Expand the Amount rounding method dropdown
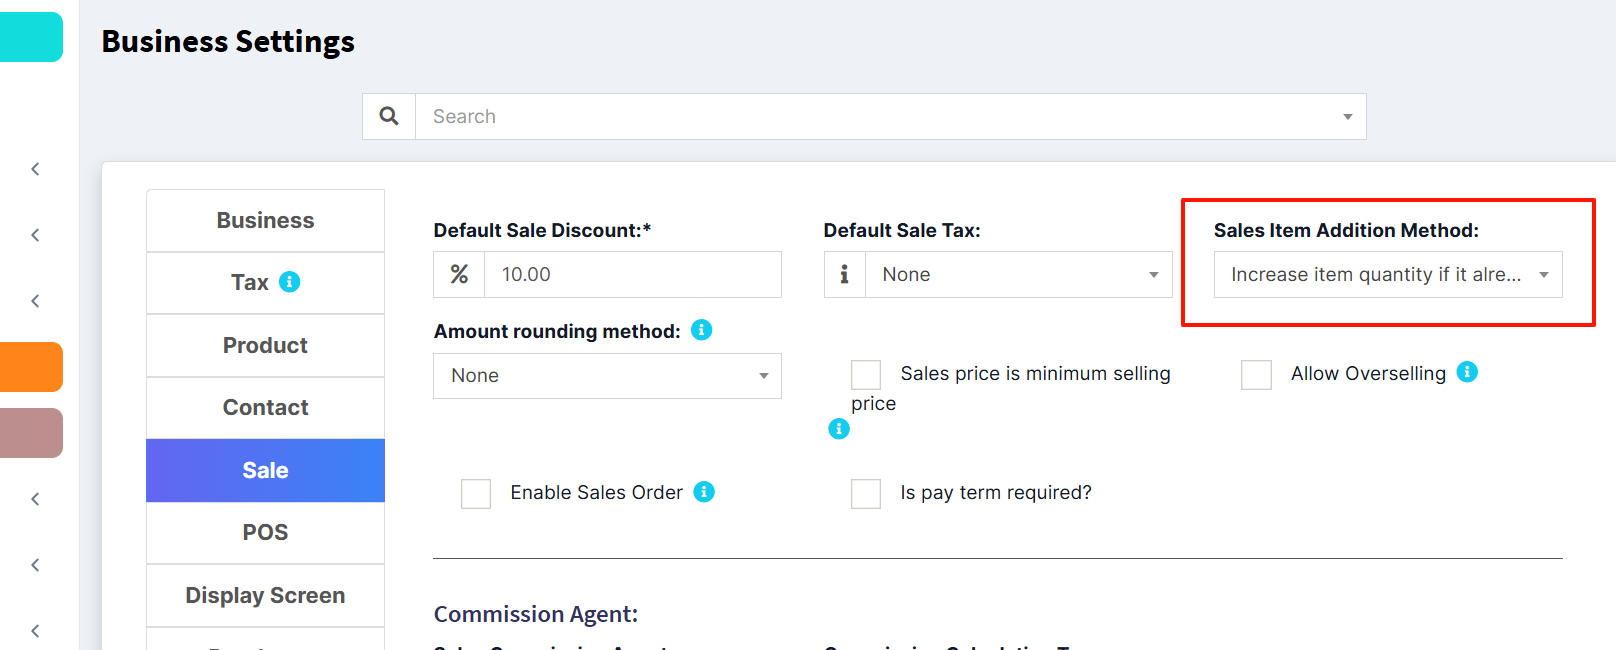This screenshot has height=650, width=1616. [x=607, y=376]
